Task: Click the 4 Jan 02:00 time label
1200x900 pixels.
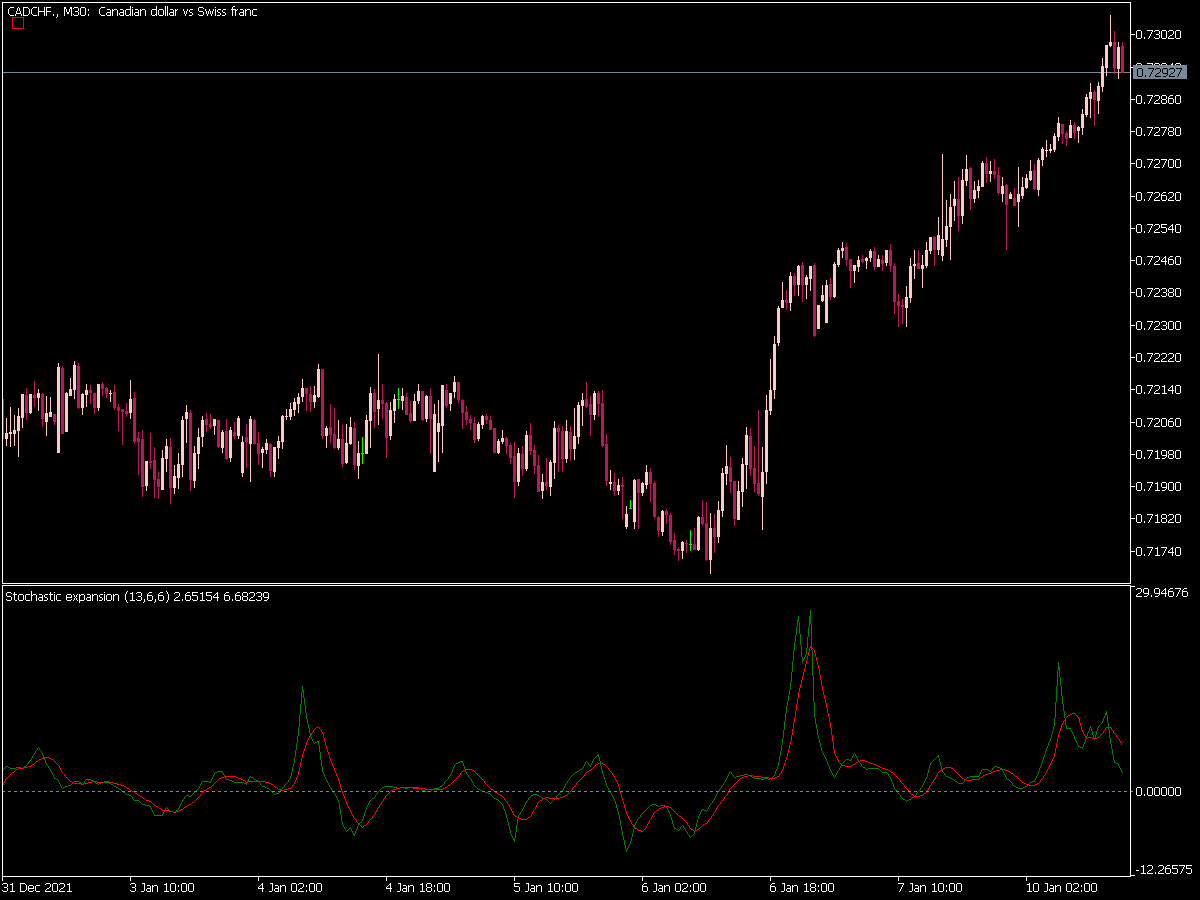Action: coord(290,887)
